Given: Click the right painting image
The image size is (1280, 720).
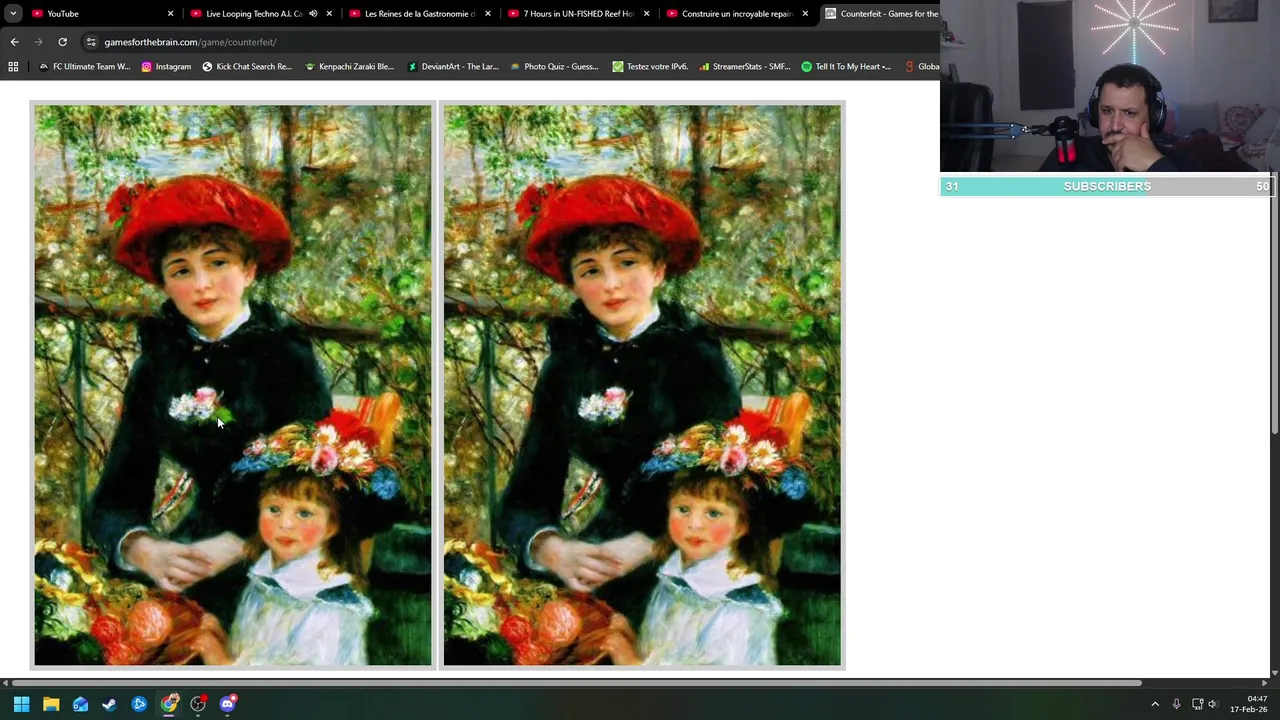Looking at the screenshot, I should point(642,385).
